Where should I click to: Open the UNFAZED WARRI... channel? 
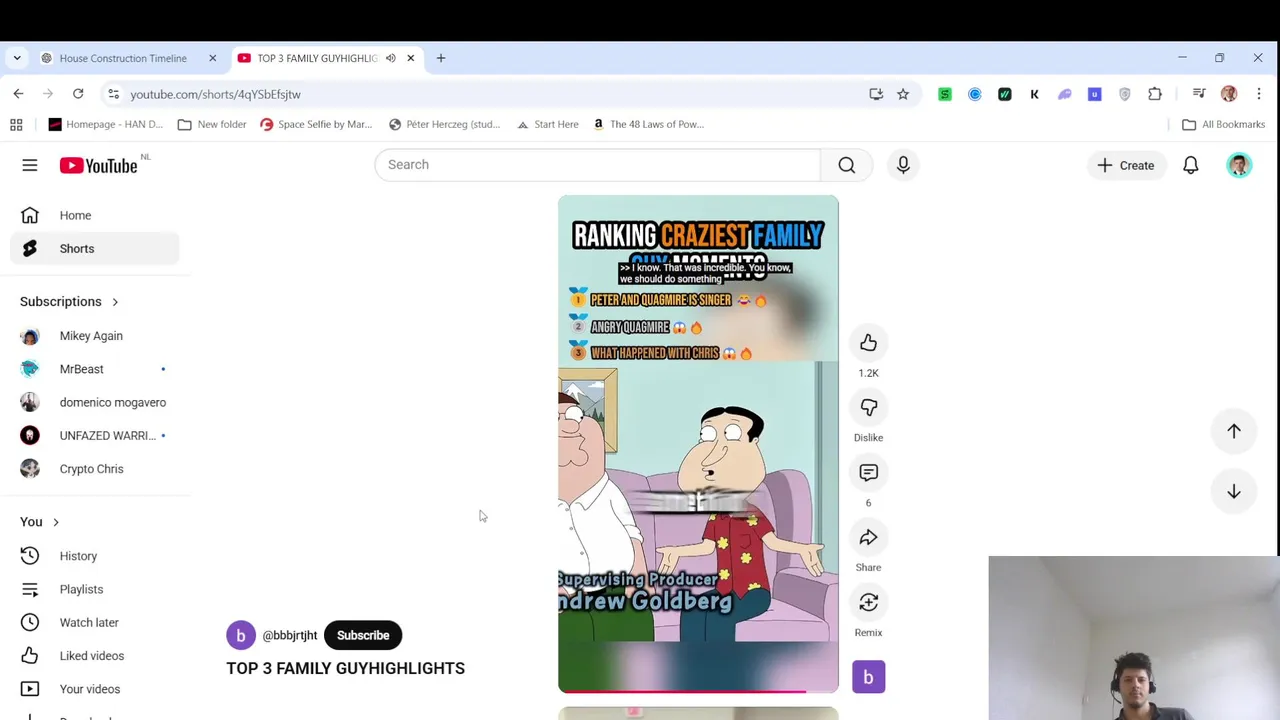[94, 436]
